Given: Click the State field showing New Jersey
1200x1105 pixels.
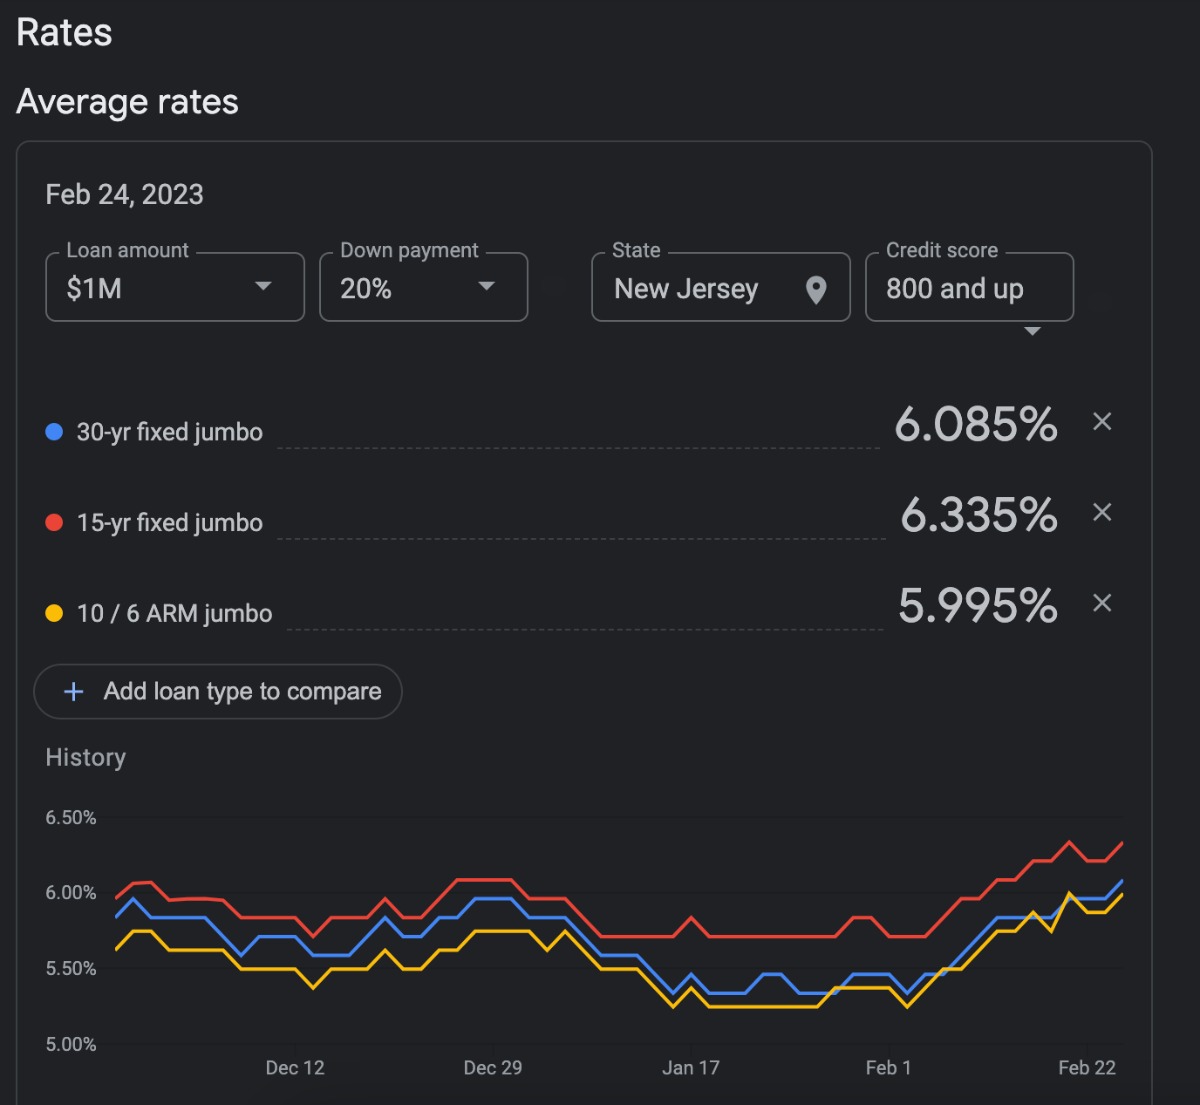Looking at the screenshot, I should point(700,288).
